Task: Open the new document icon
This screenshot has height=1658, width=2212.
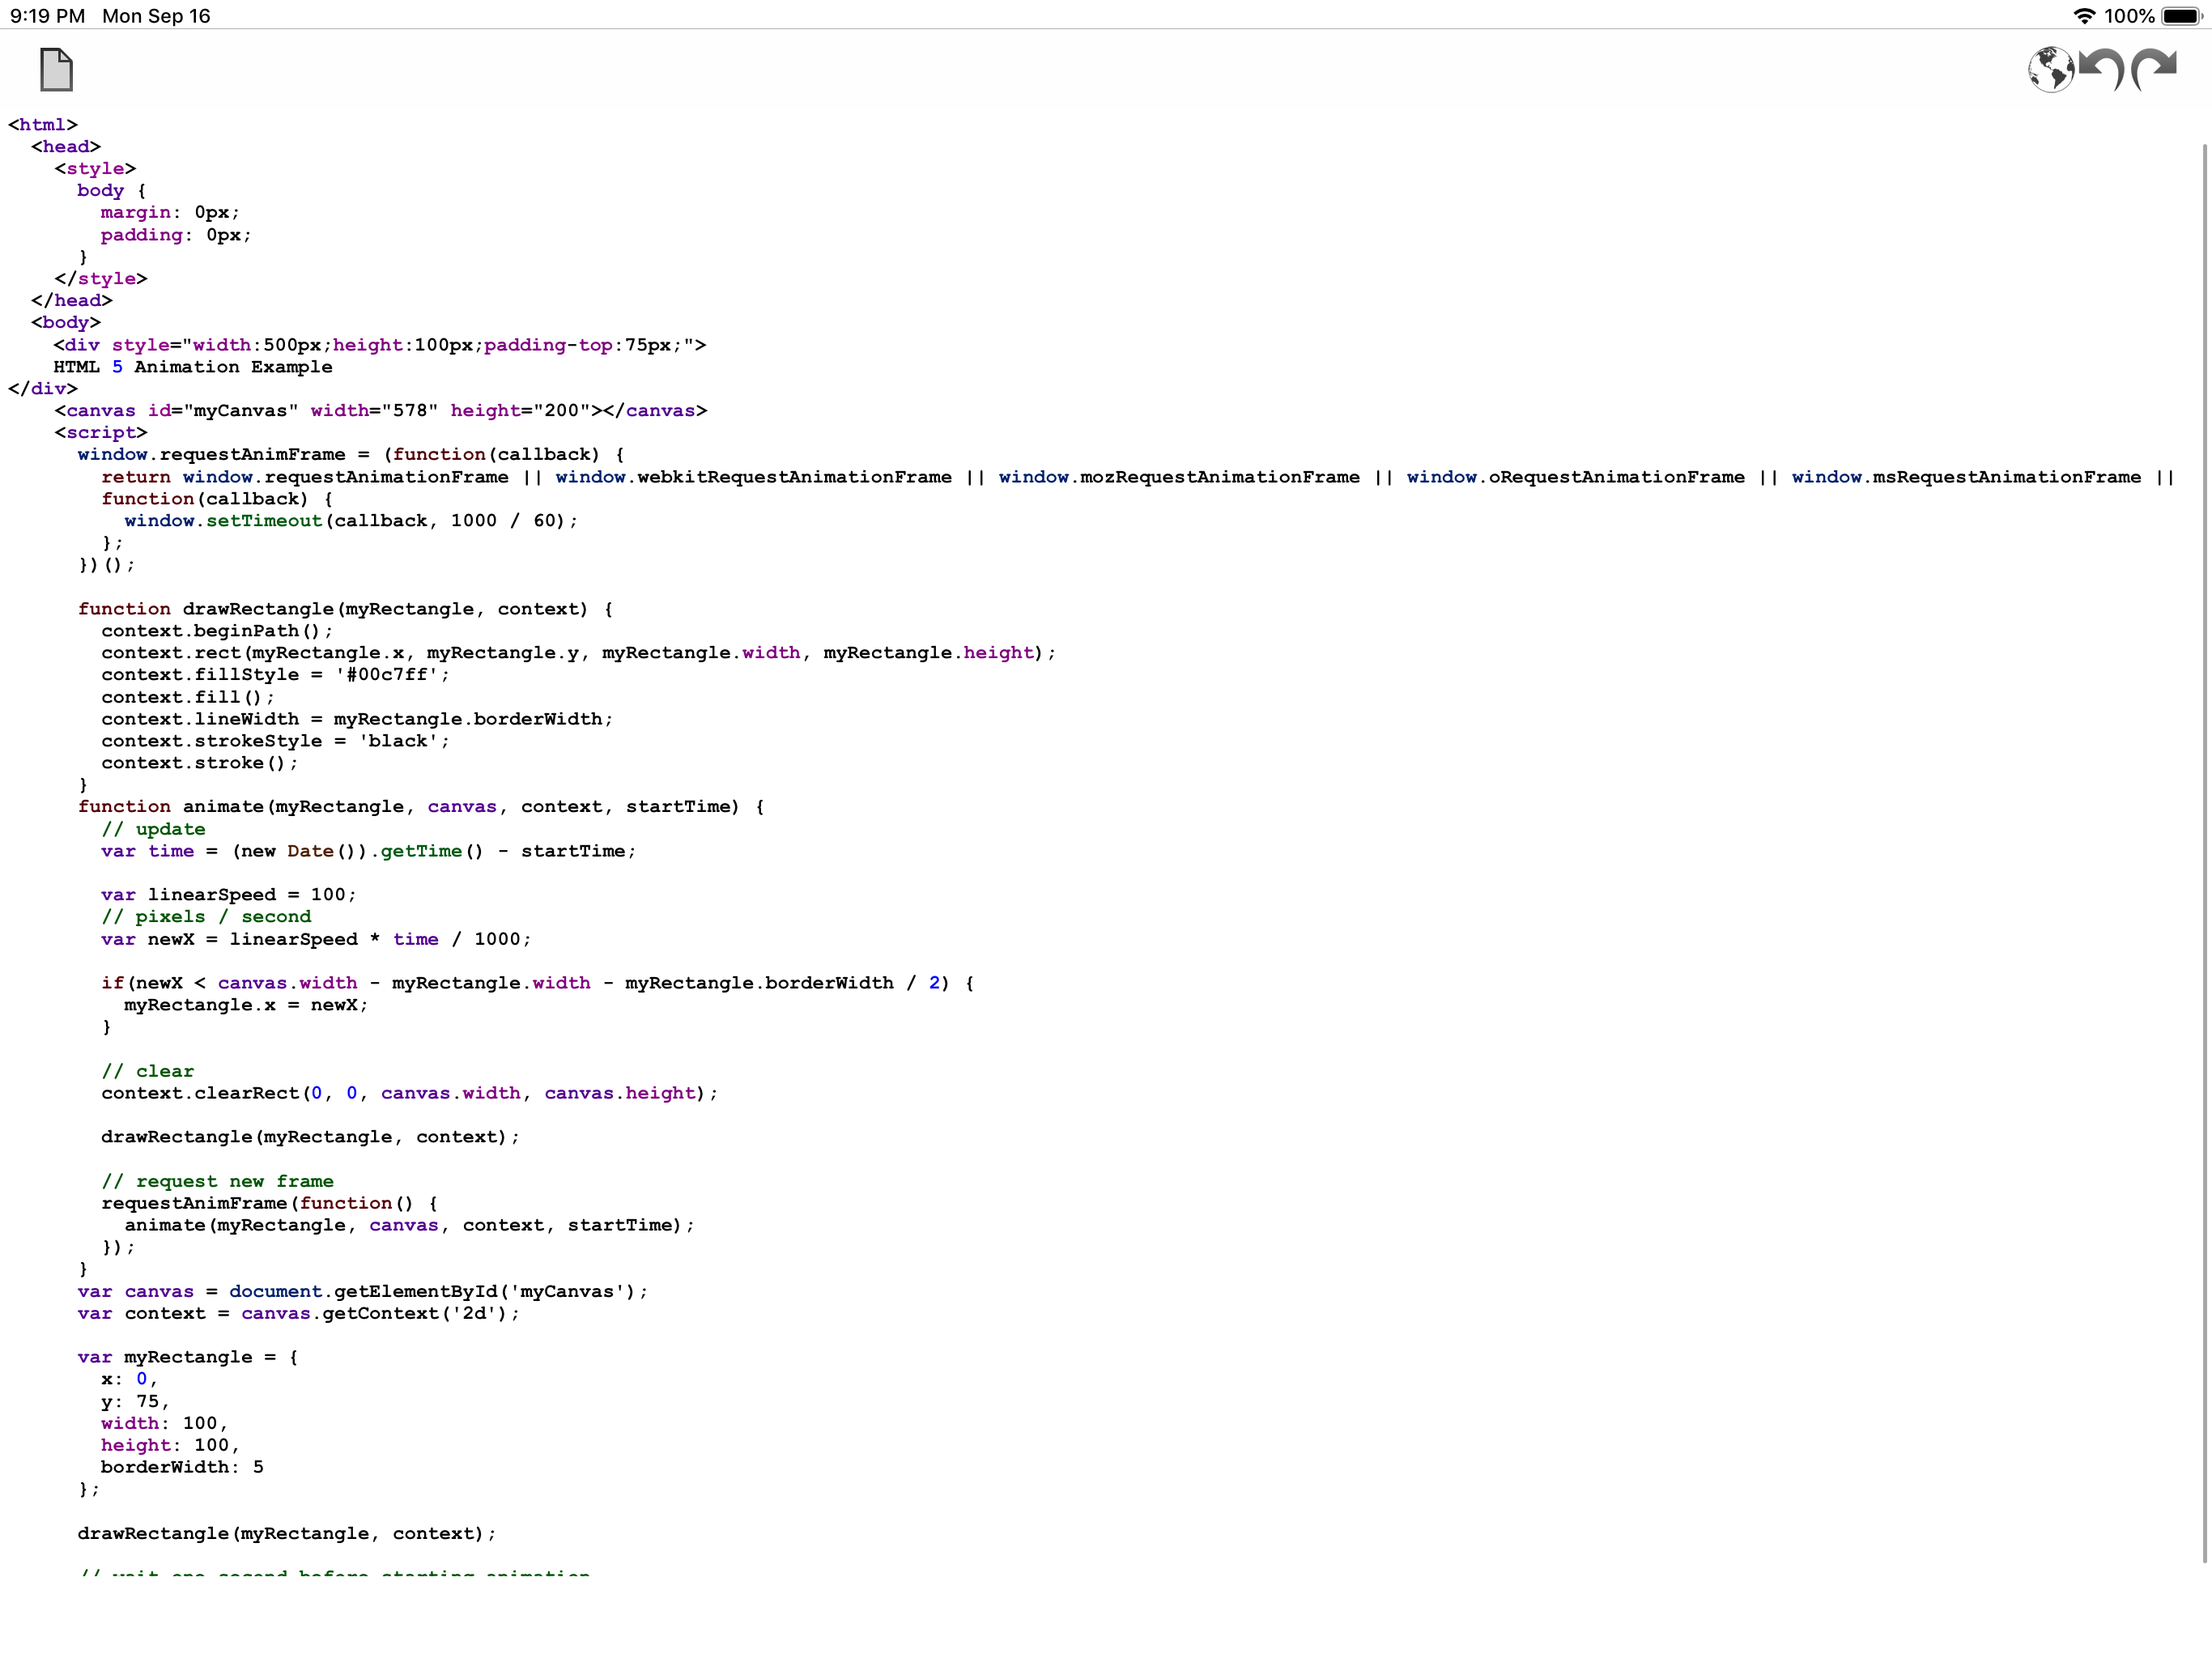Action: pyautogui.click(x=56, y=70)
